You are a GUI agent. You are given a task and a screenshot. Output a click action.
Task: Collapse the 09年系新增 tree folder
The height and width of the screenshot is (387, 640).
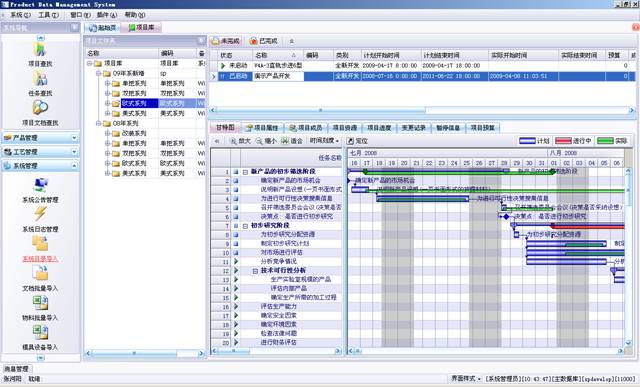point(98,73)
